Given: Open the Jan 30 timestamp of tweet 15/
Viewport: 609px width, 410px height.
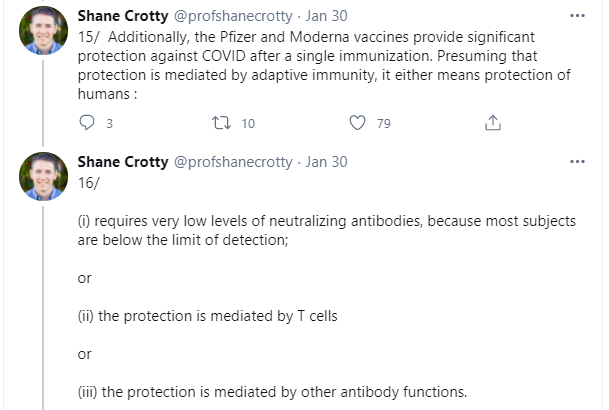Looking at the screenshot, I should [x=326, y=17].
